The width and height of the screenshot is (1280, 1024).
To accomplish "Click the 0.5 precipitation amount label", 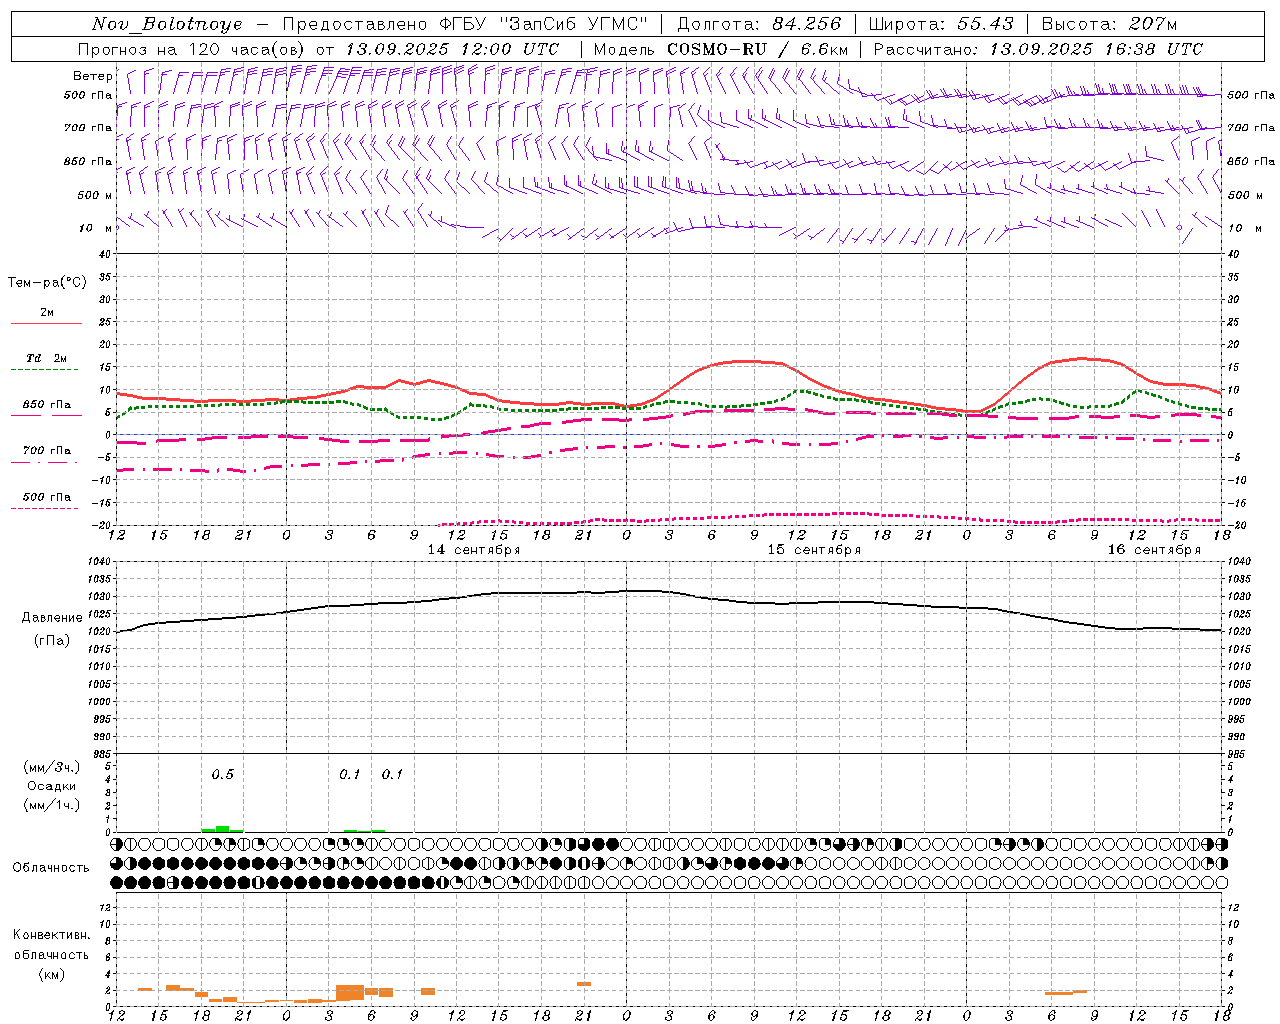I will 222,774.
